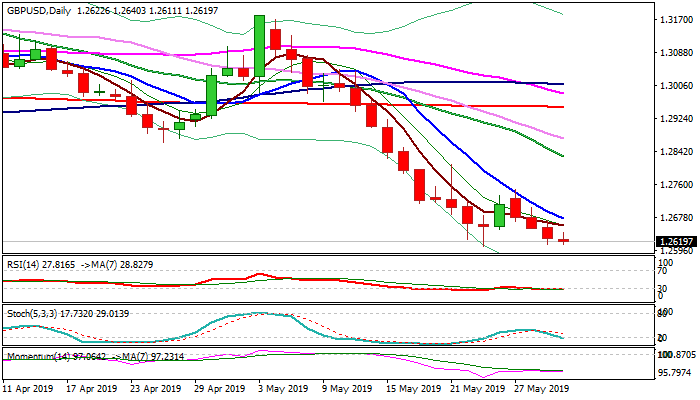Click the 1.27600 price axis label

[677, 185]
